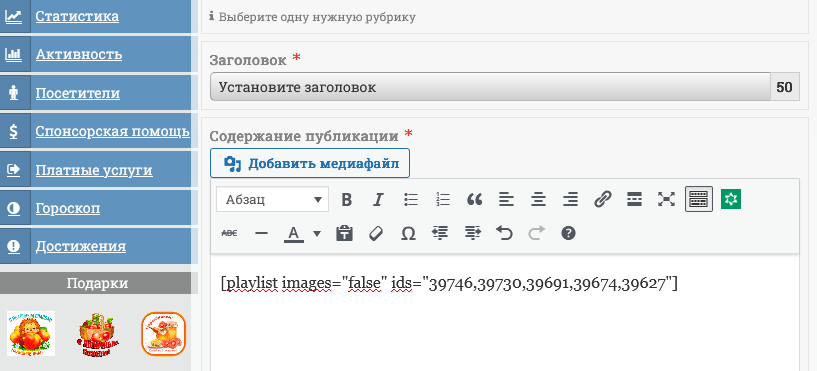Click the Платные услуги arrow icon

[x=14, y=169]
